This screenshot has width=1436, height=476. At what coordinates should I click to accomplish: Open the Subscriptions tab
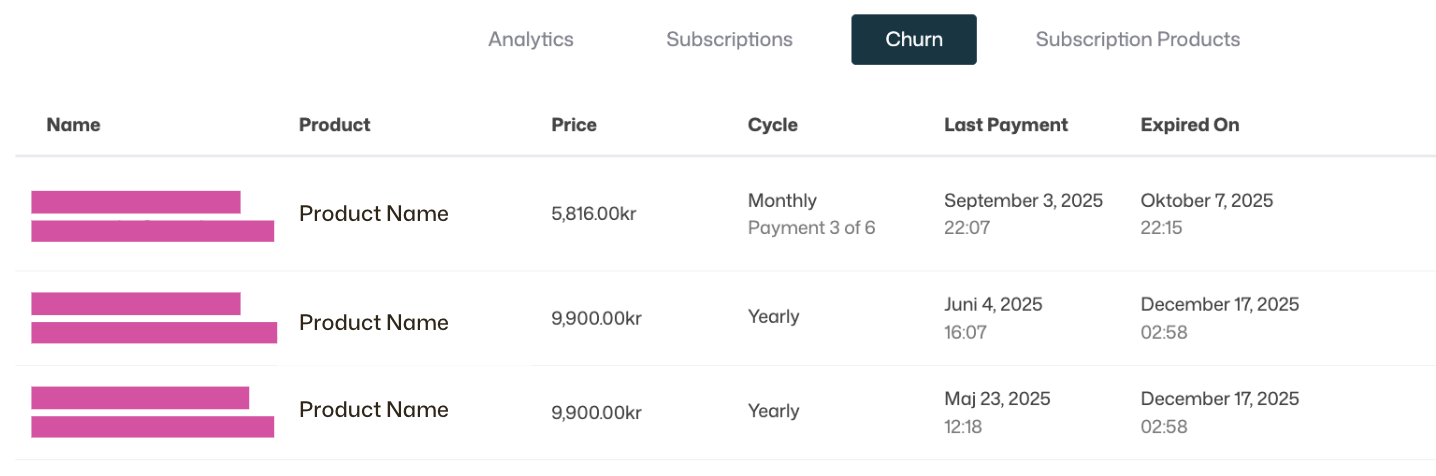tap(729, 40)
